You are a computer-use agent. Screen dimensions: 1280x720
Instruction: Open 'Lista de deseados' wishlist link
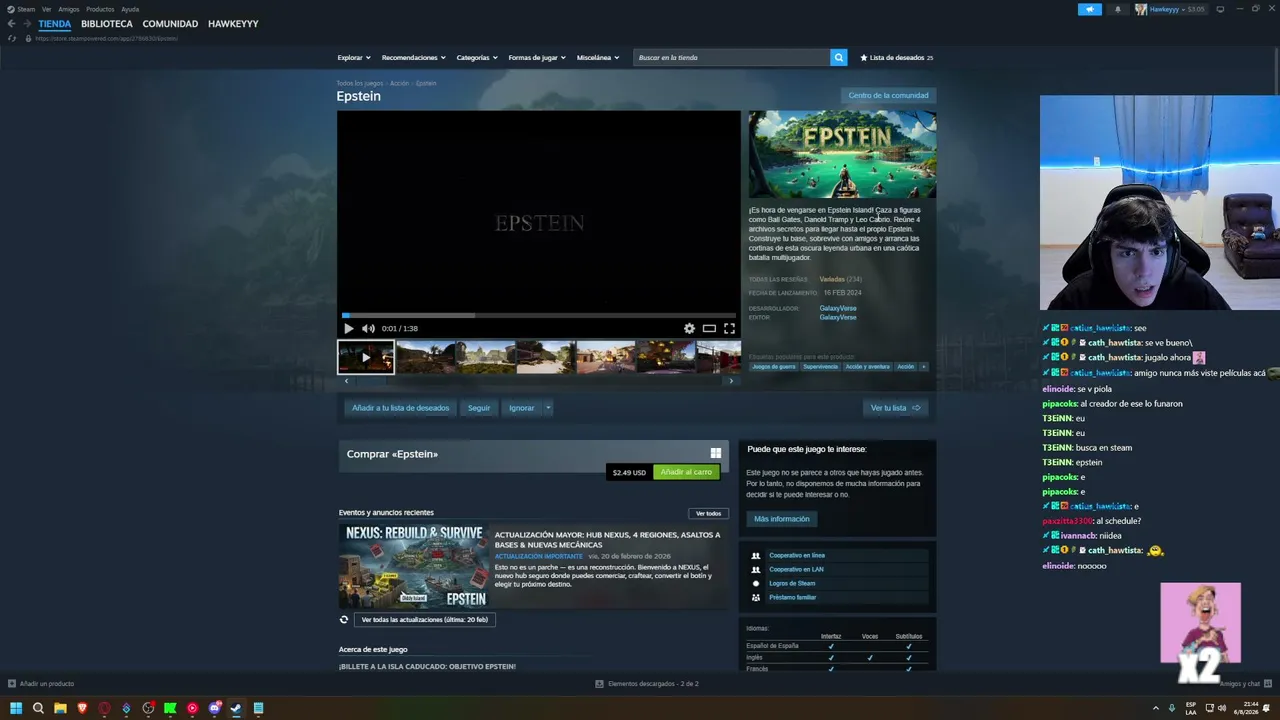pos(897,58)
